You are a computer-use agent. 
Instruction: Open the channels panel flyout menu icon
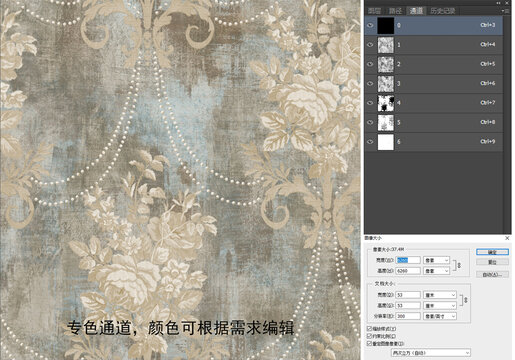505,11
